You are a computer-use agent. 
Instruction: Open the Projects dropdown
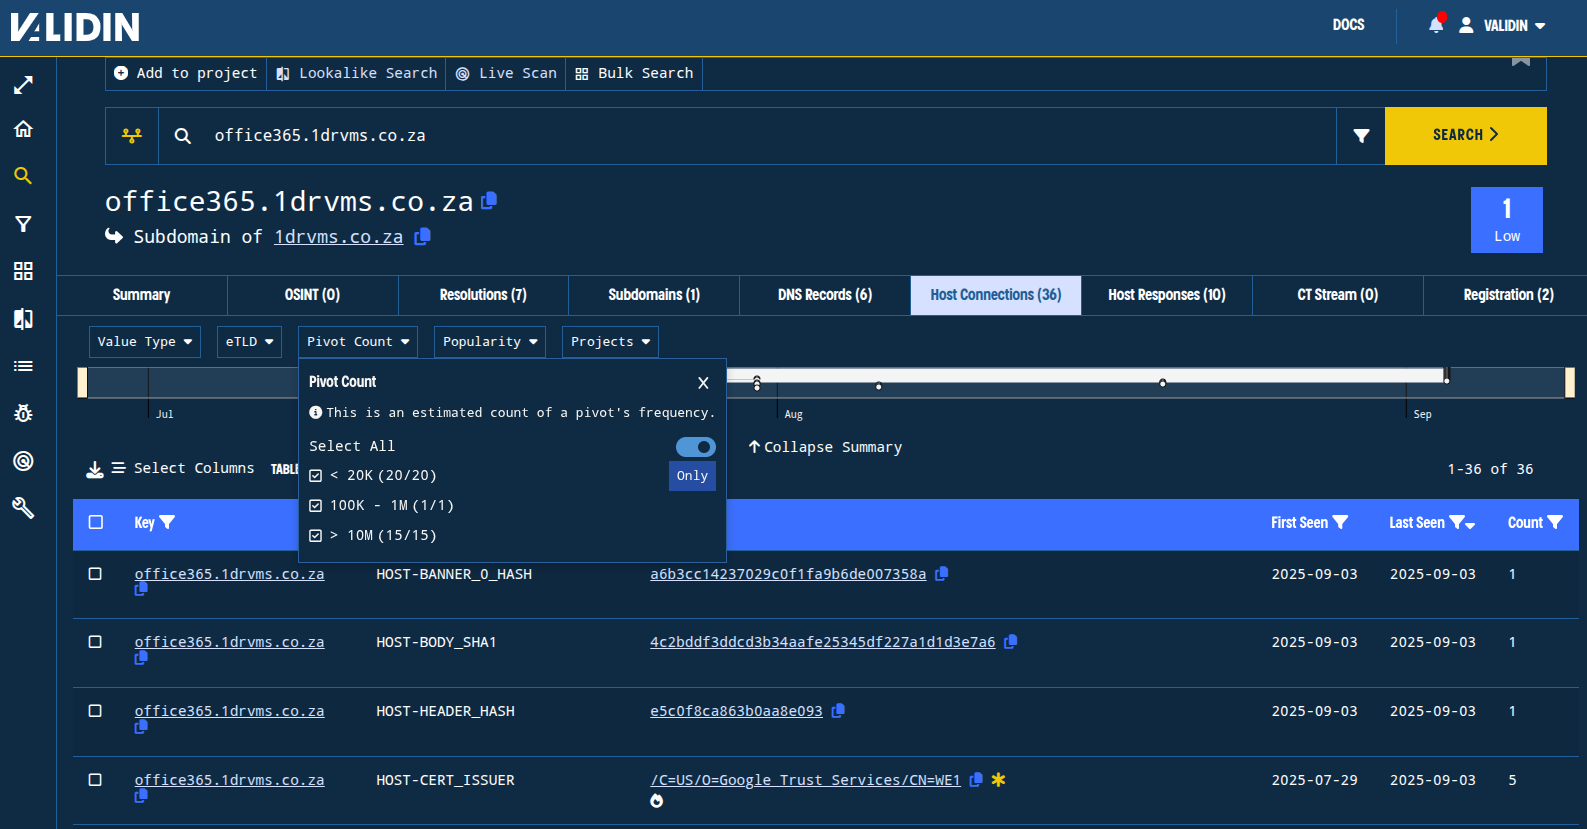pos(610,342)
